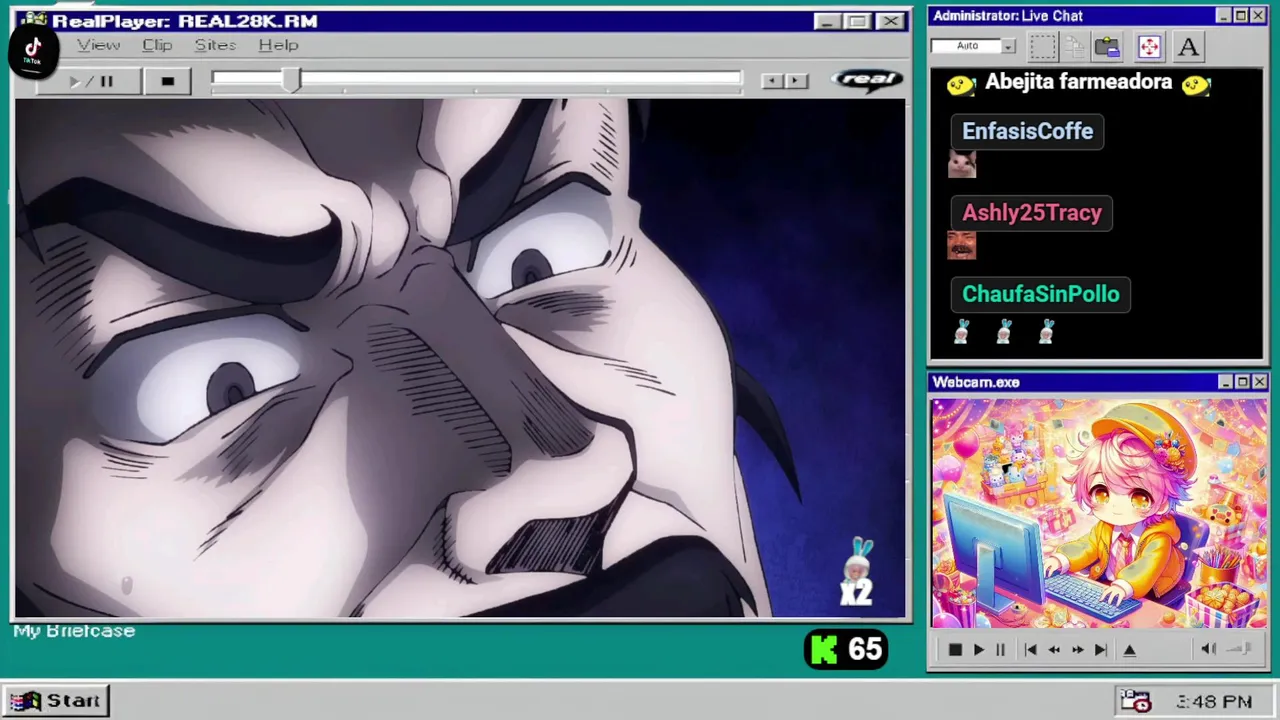Viewport: 1280px width, 720px height.
Task: Click the Webcam skip-to-end button
Action: [x=1100, y=650]
